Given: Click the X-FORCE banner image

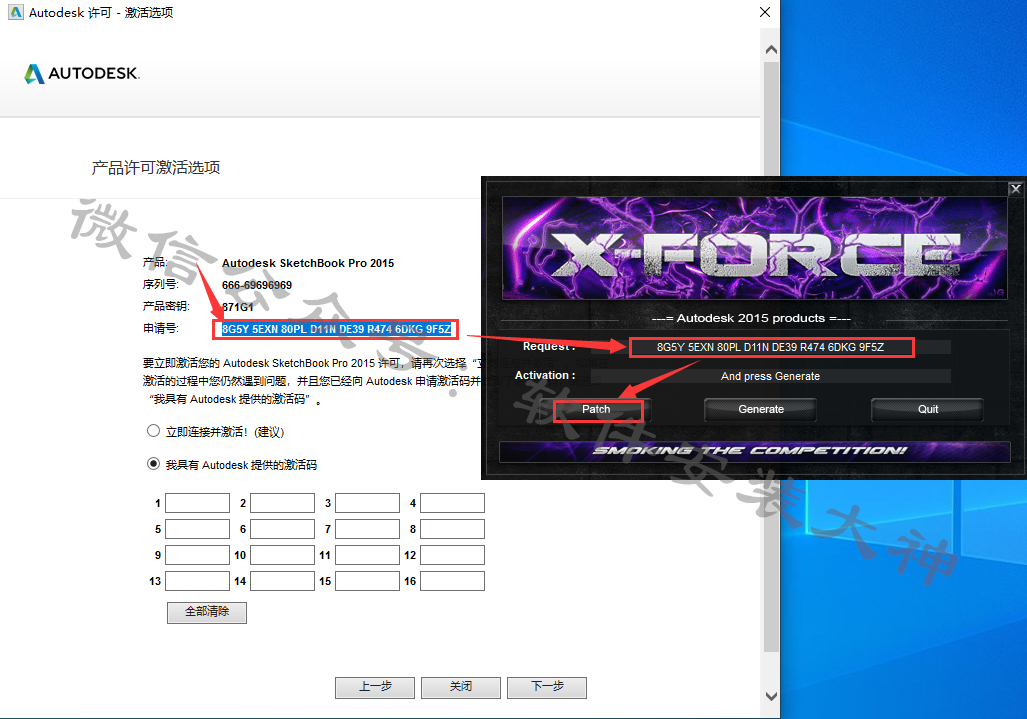Looking at the screenshot, I should (755, 248).
